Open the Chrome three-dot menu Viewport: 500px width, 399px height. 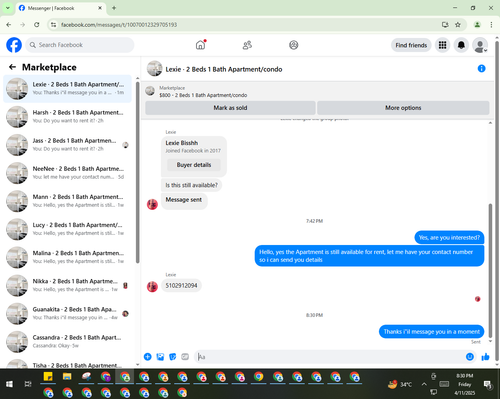pyautogui.click(x=491, y=25)
